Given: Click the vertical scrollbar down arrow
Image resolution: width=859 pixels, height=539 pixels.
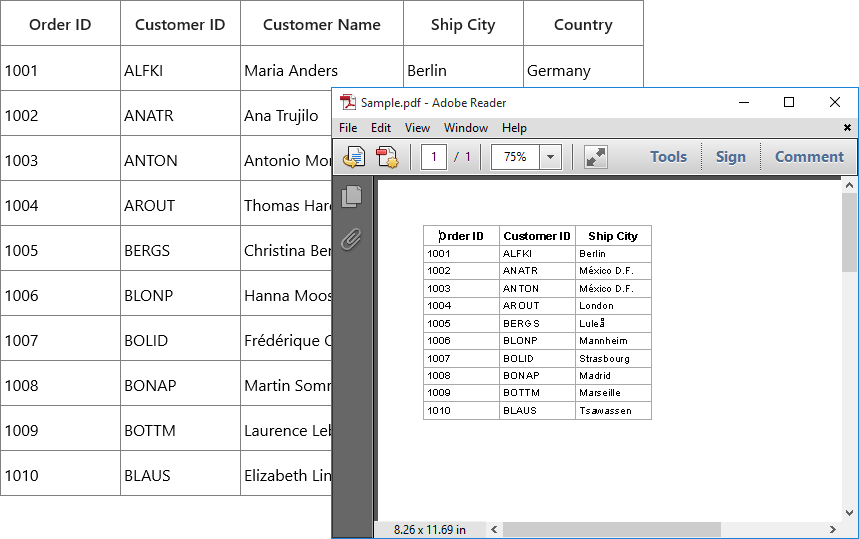Looking at the screenshot, I should pyautogui.click(x=849, y=513).
